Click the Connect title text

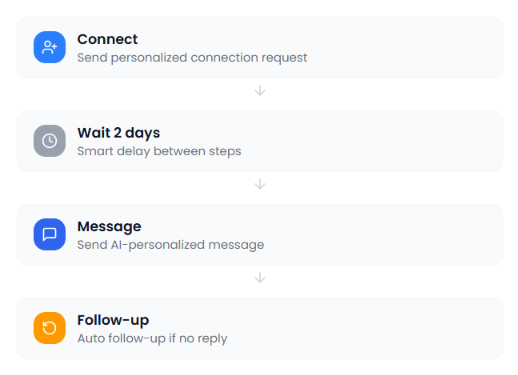point(107,39)
